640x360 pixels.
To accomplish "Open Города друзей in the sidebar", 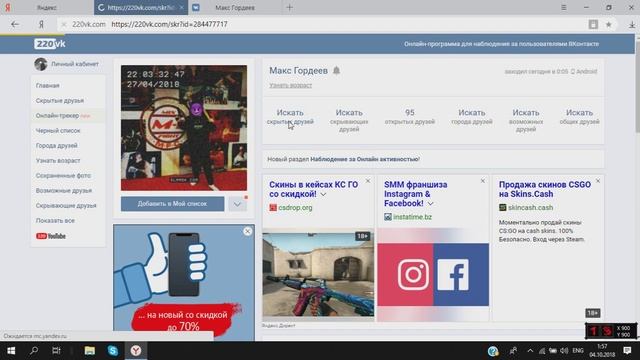I will pos(56,146).
